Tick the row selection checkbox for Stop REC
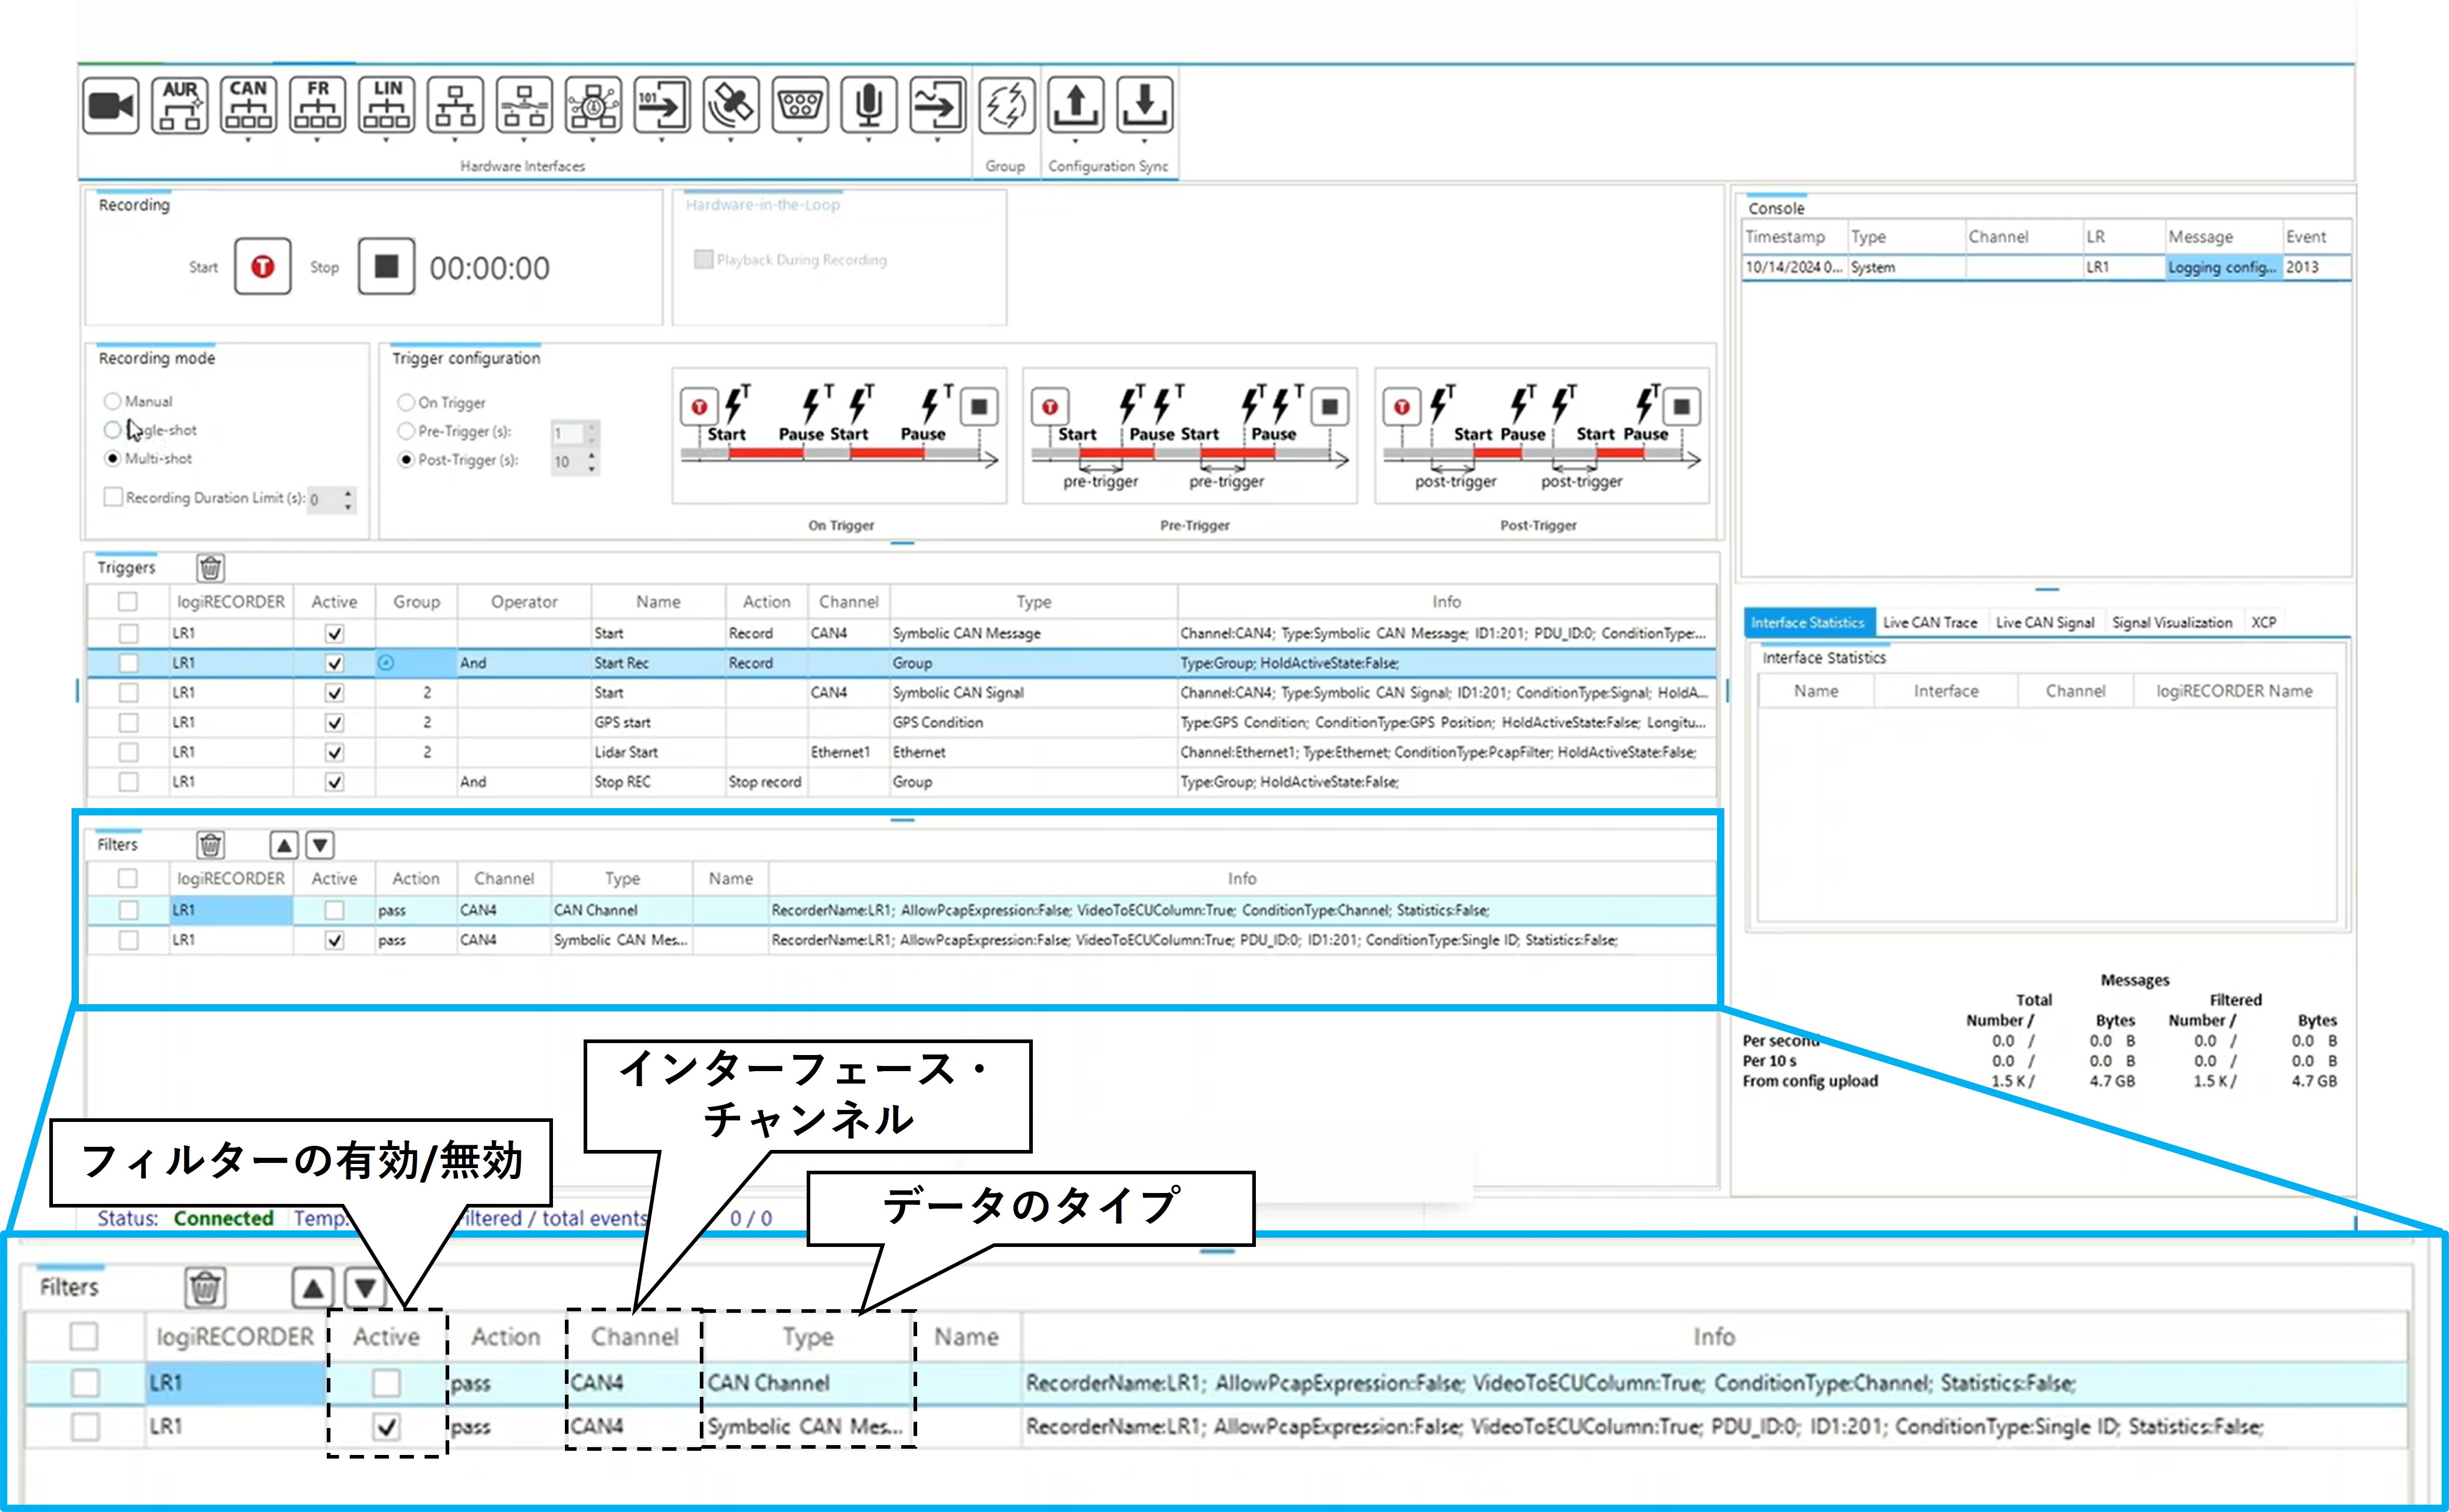 (128, 782)
